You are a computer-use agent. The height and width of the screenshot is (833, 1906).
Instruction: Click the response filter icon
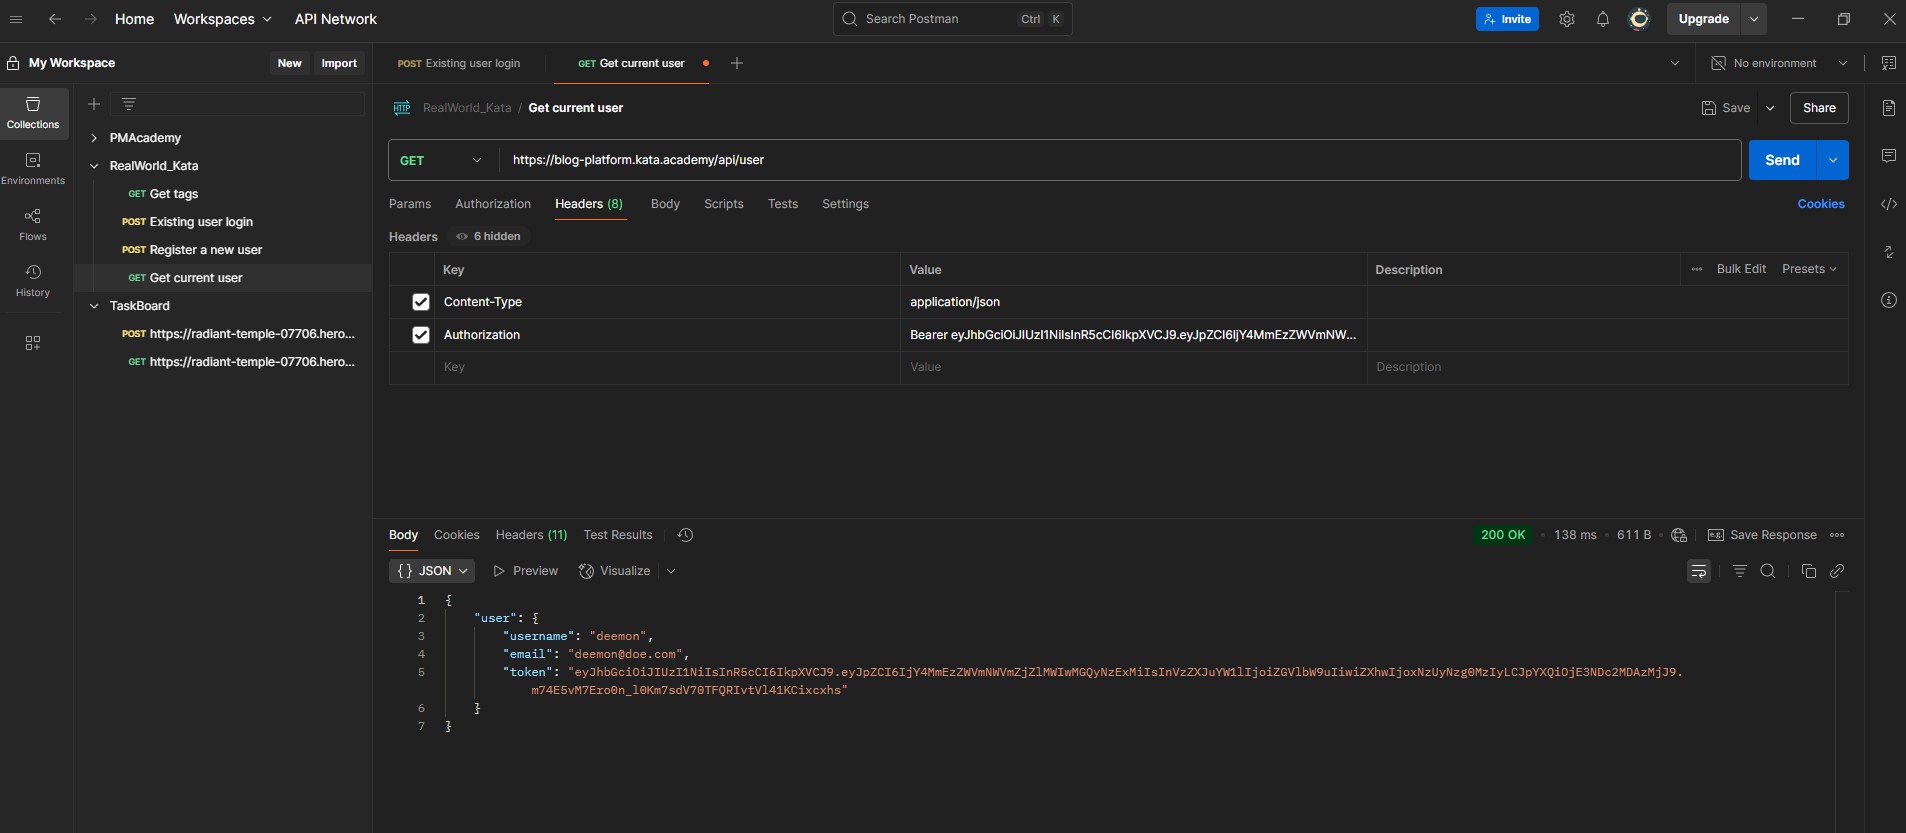click(1740, 571)
